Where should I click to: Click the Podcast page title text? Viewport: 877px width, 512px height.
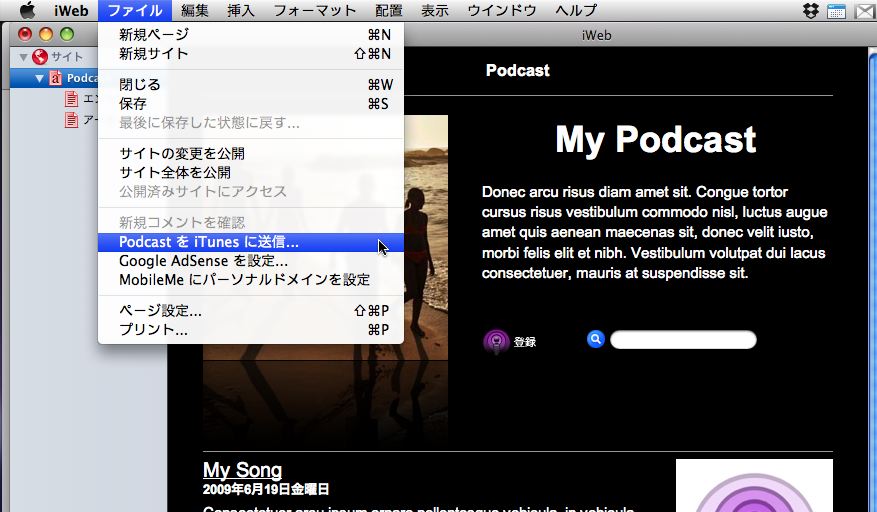pos(517,71)
